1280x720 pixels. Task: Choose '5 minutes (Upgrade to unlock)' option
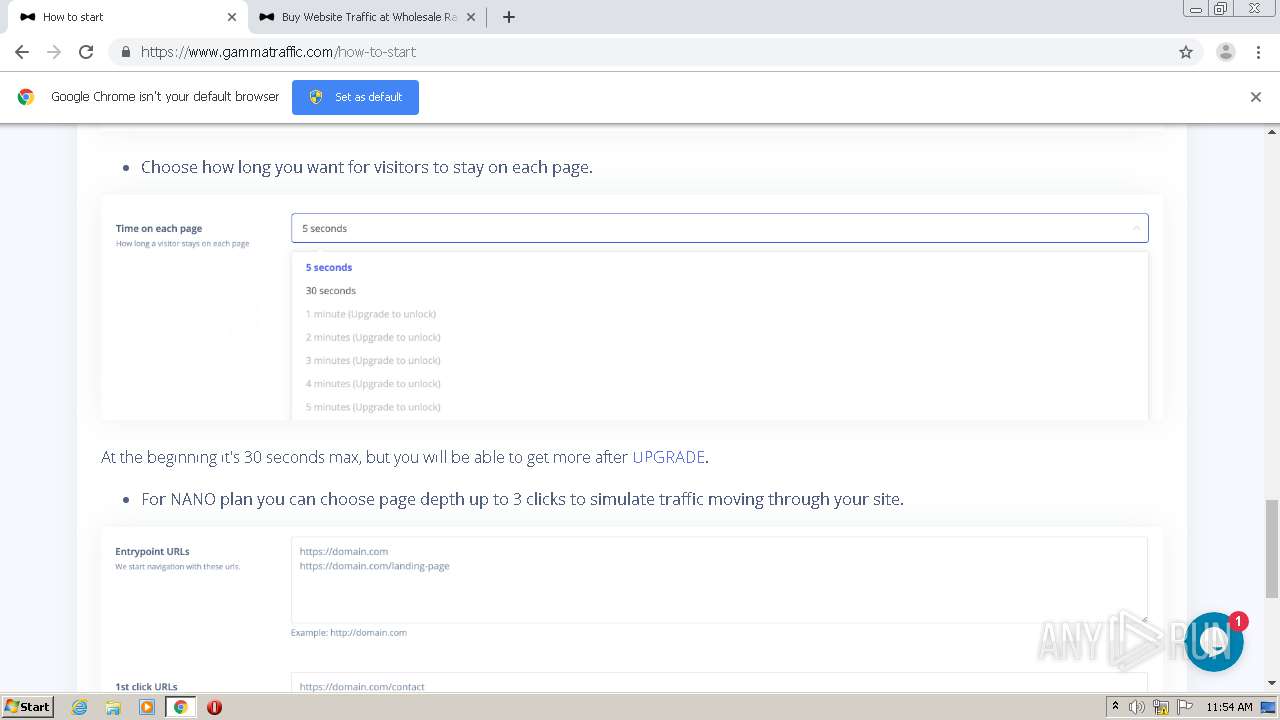click(x=373, y=407)
